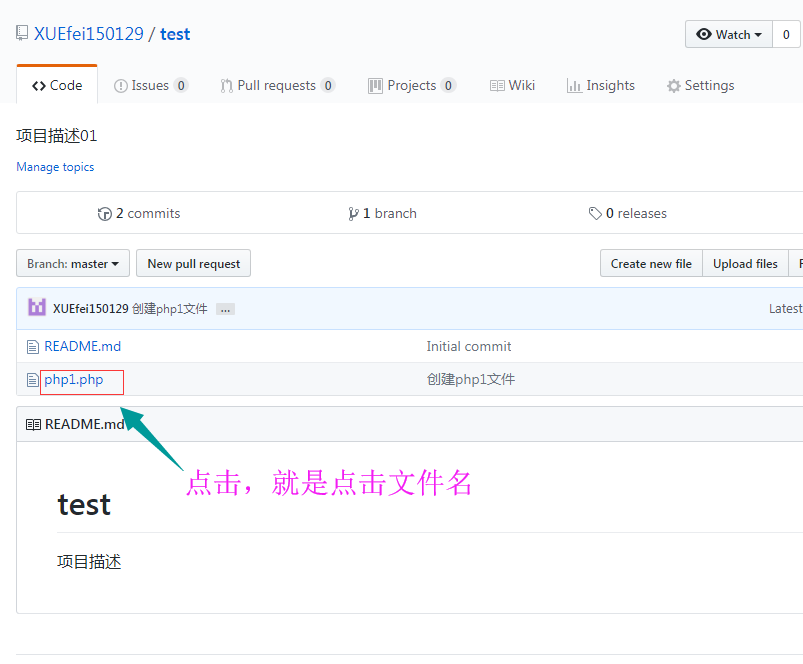Click the commits clock history icon
Image resolution: width=803 pixels, height=664 pixels.
(x=104, y=214)
